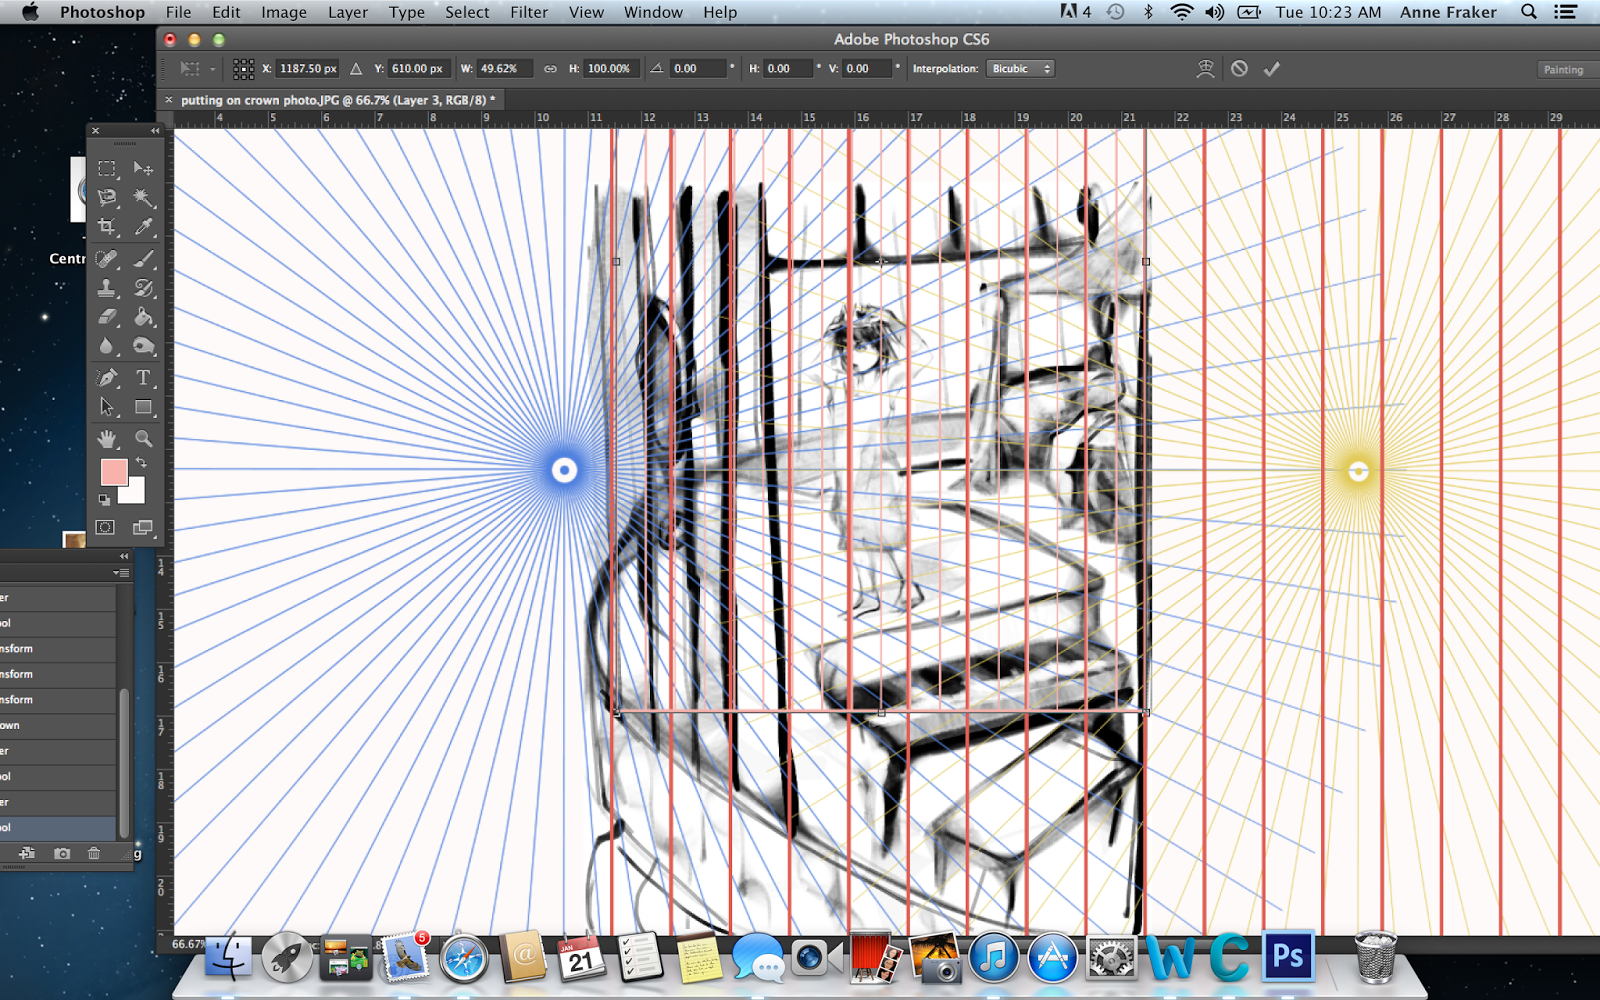Select the Clone Stamp tool
1600x1000 pixels.
[x=107, y=288]
